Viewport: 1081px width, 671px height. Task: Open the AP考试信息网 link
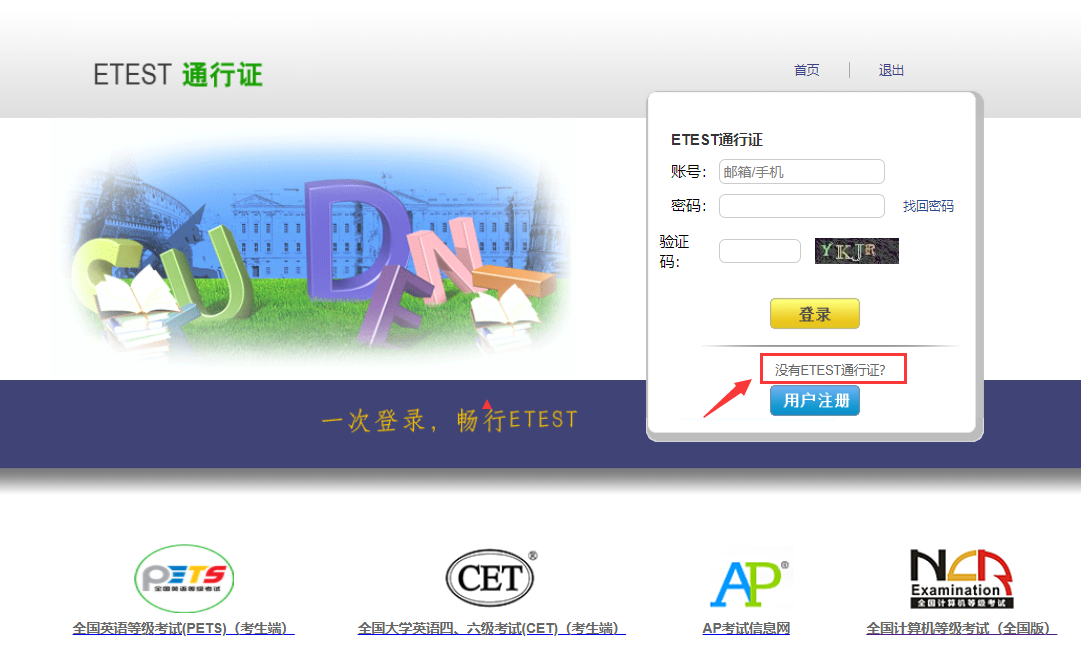point(746,629)
